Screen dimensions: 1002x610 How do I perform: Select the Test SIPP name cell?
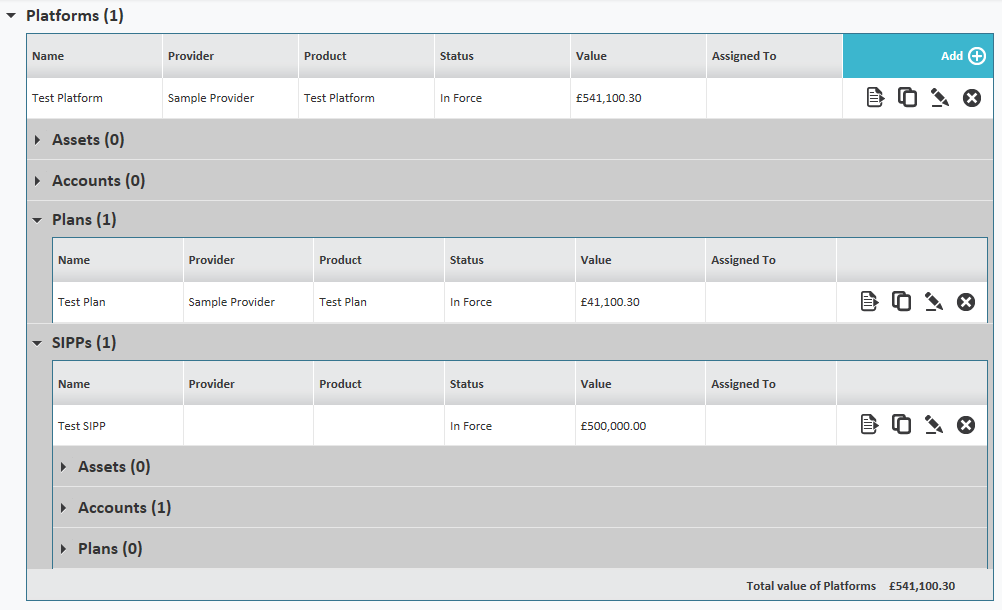pos(82,426)
